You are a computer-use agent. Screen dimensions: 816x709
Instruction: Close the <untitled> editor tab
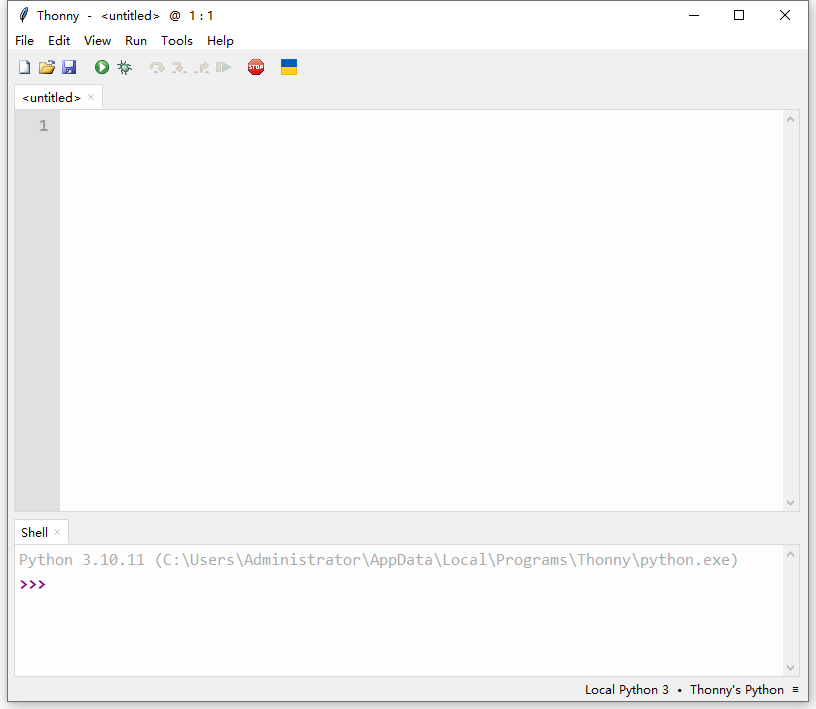pos(91,97)
